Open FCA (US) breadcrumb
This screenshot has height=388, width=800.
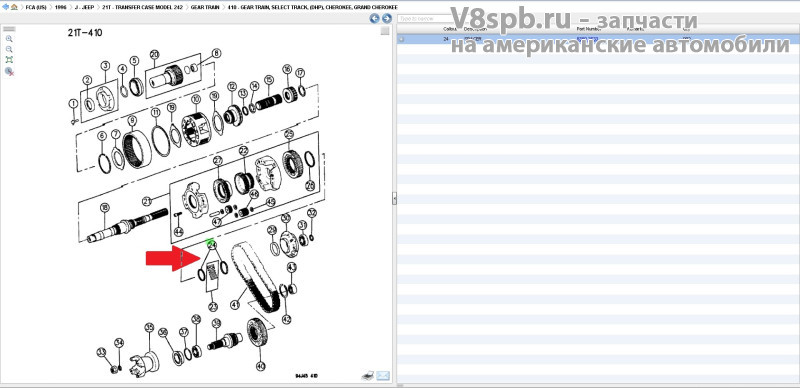(x=36, y=7)
